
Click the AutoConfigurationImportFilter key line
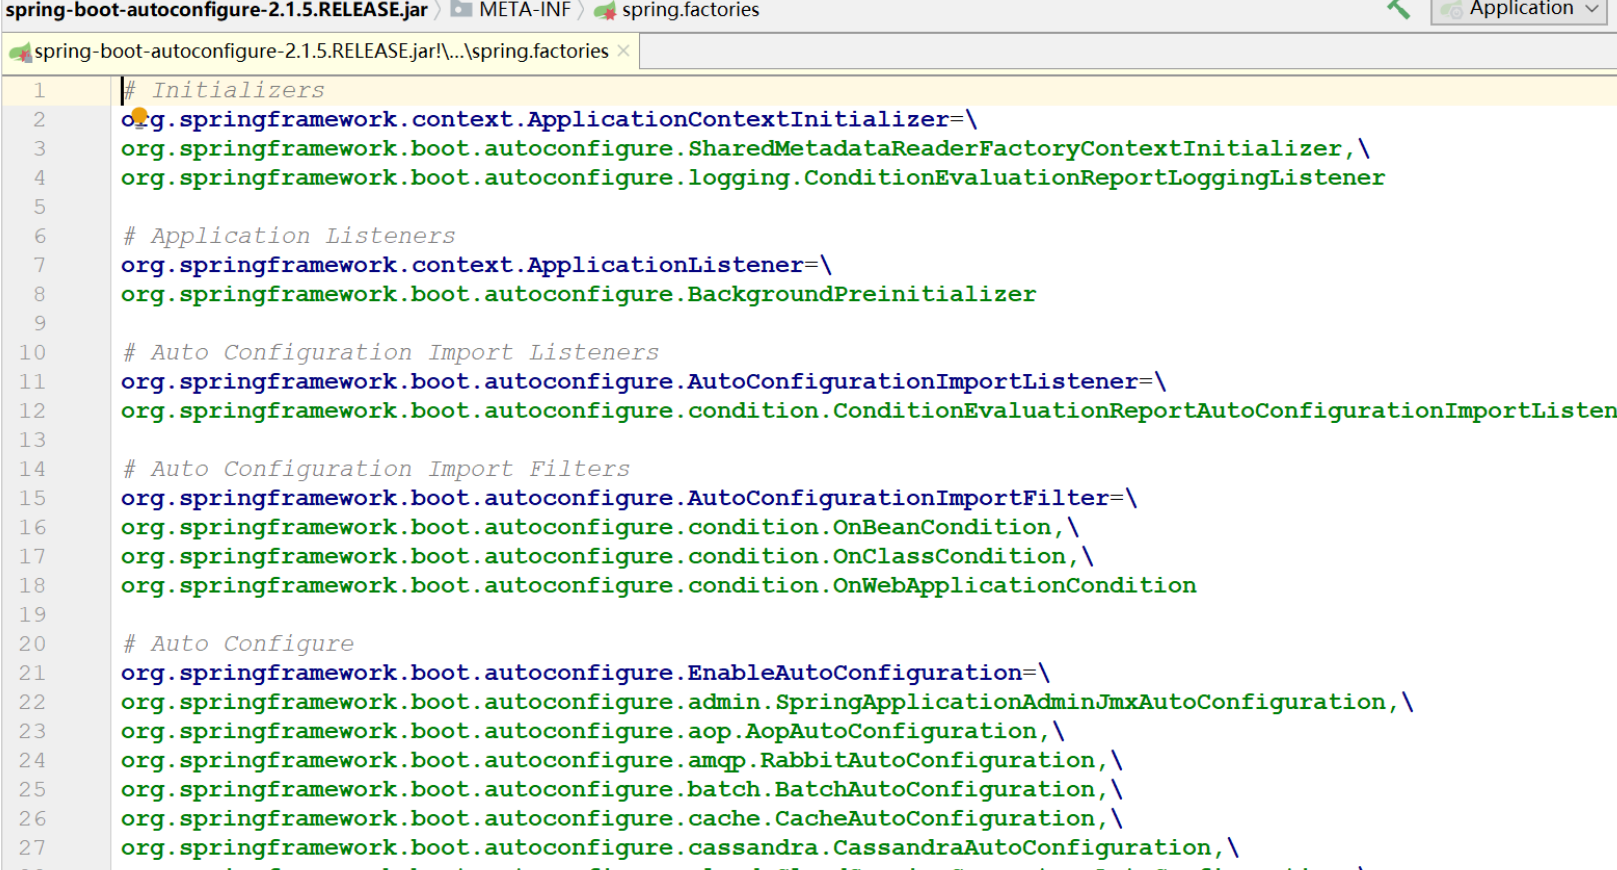629,498
